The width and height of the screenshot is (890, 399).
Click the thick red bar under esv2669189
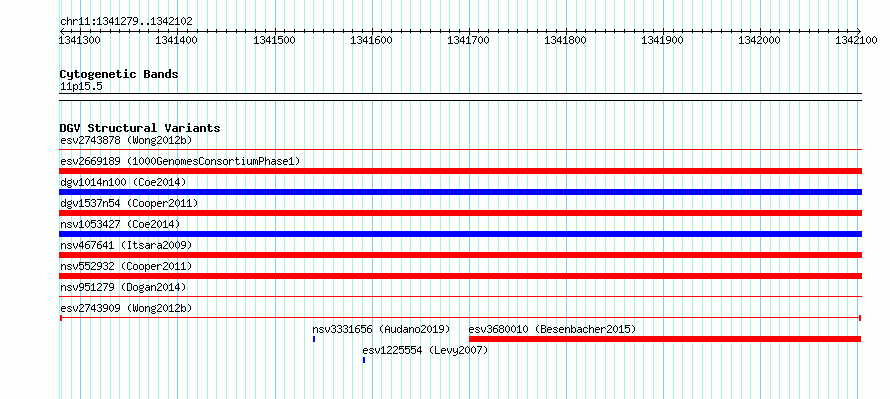(x=460, y=171)
